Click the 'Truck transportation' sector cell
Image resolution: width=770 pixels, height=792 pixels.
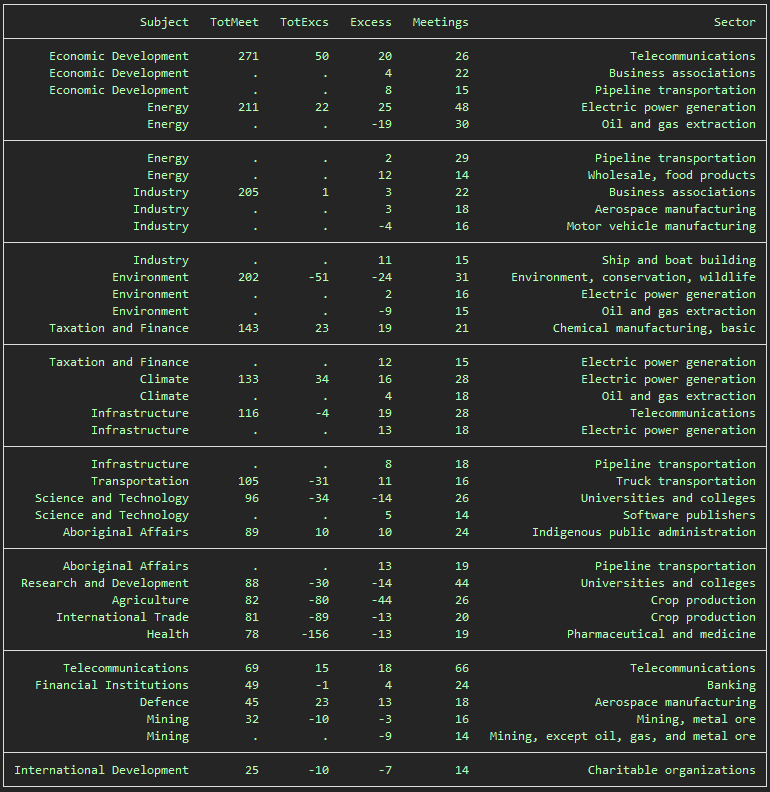[686, 481]
